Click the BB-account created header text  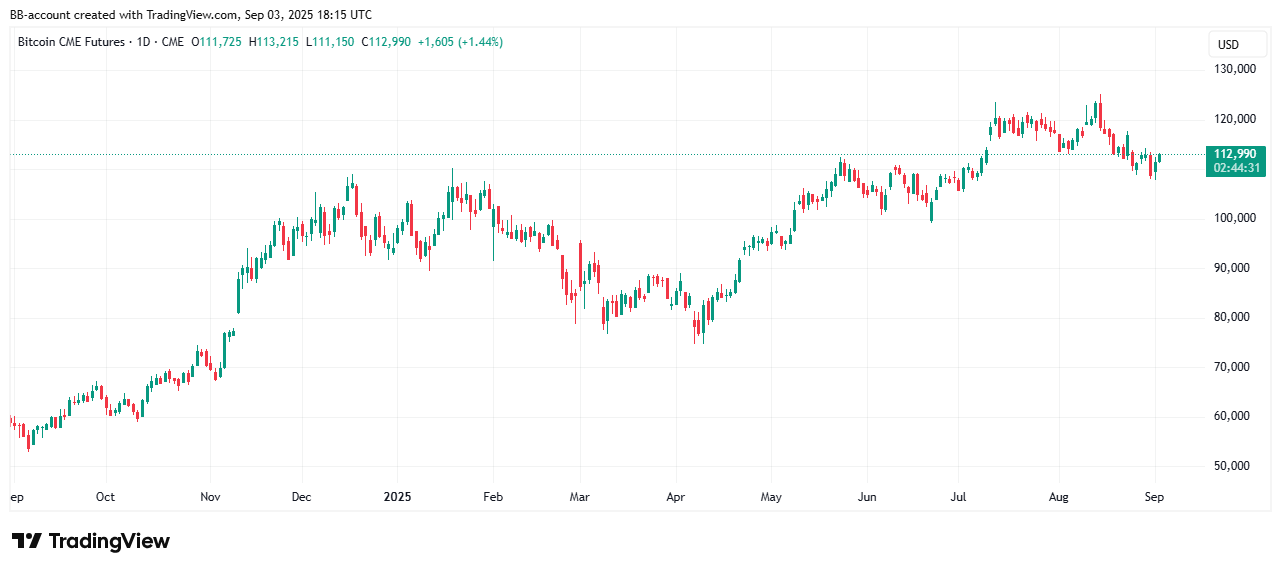(191, 15)
